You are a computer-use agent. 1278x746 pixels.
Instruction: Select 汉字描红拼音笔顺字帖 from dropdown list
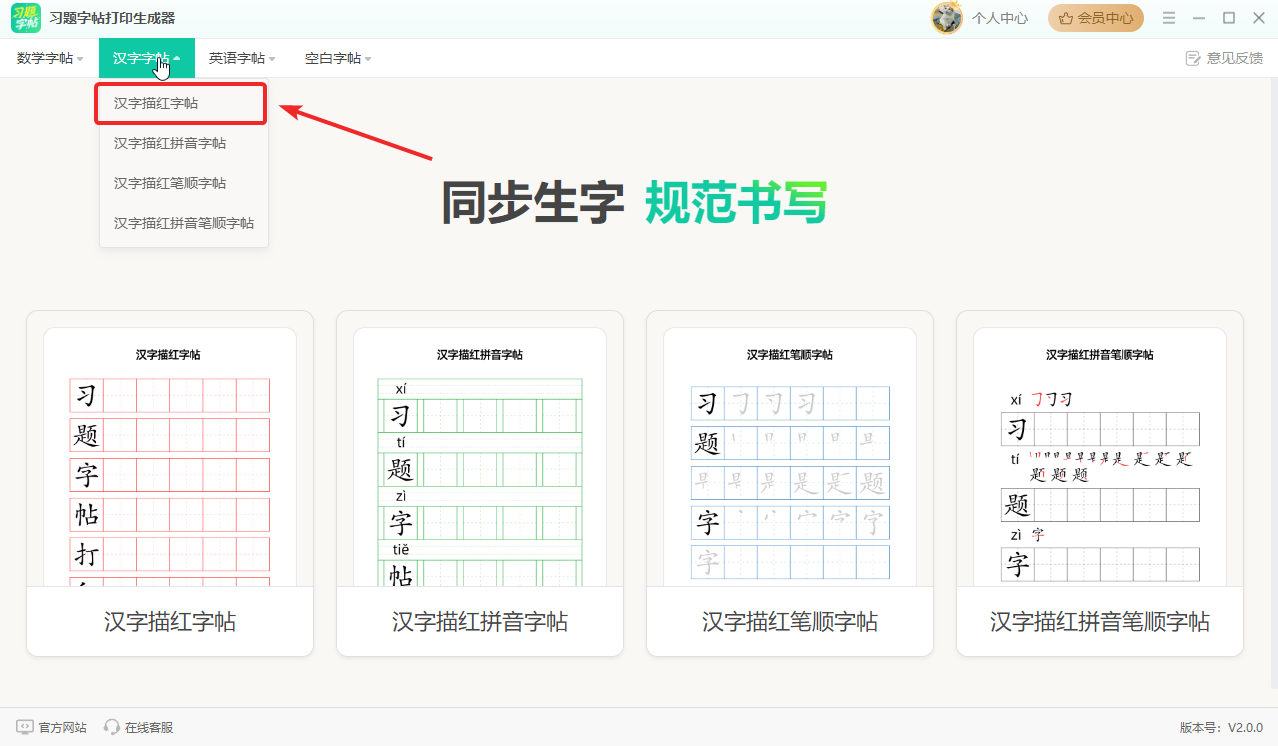(x=184, y=223)
